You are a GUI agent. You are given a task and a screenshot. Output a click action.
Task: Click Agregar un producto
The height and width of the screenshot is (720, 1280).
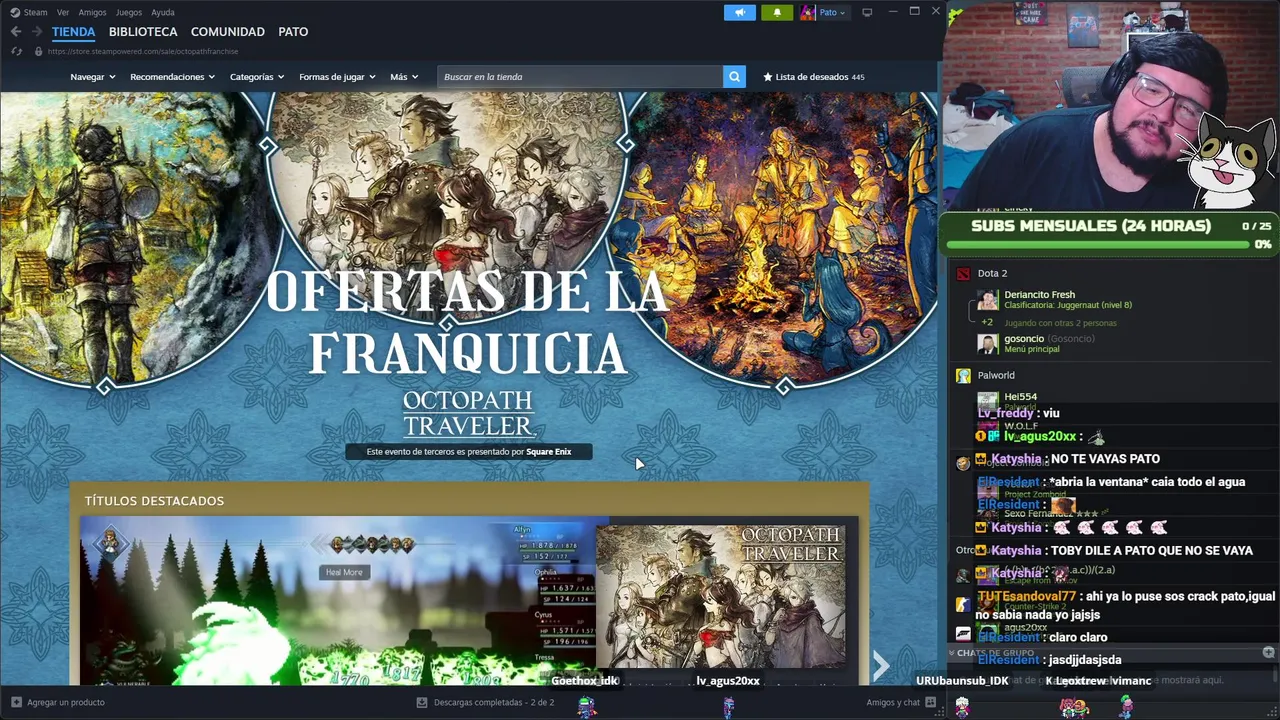point(66,702)
